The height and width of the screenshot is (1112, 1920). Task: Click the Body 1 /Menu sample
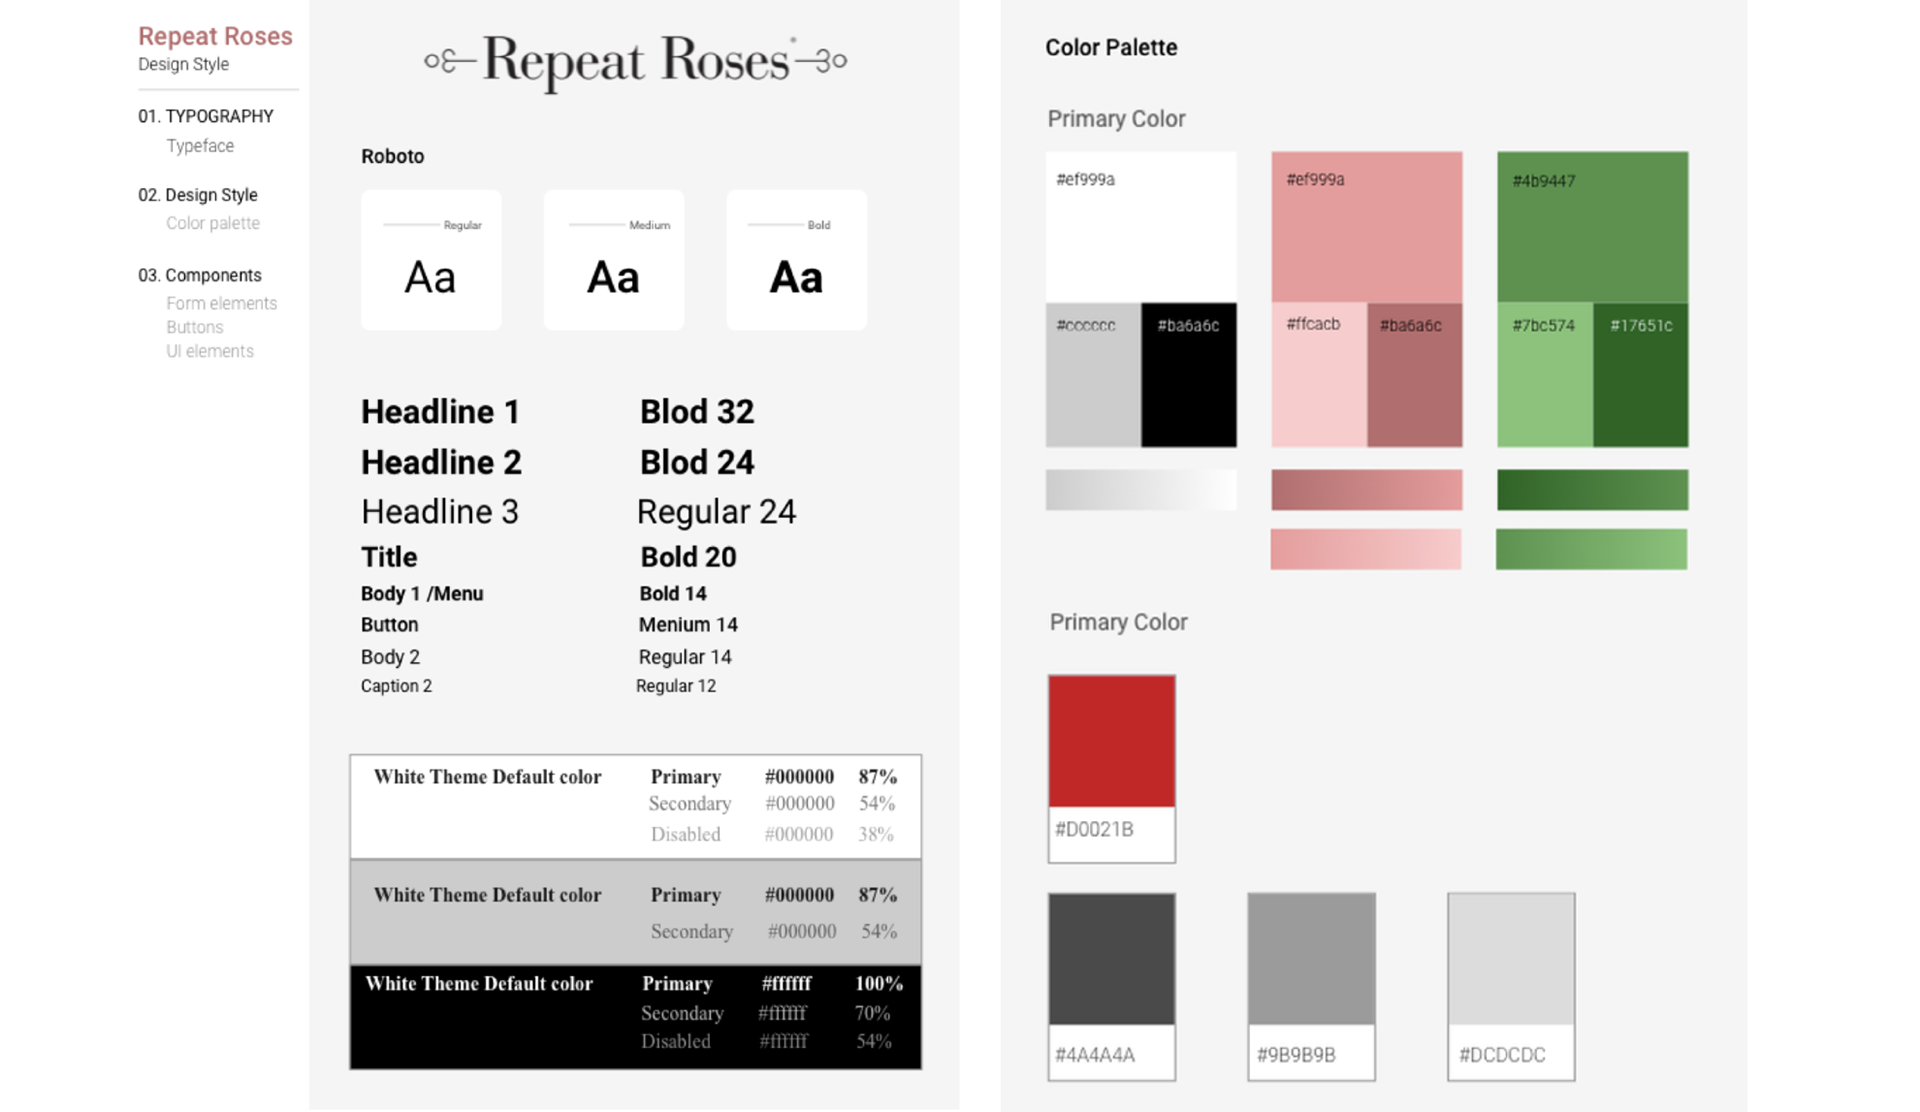[x=422, y=594]
